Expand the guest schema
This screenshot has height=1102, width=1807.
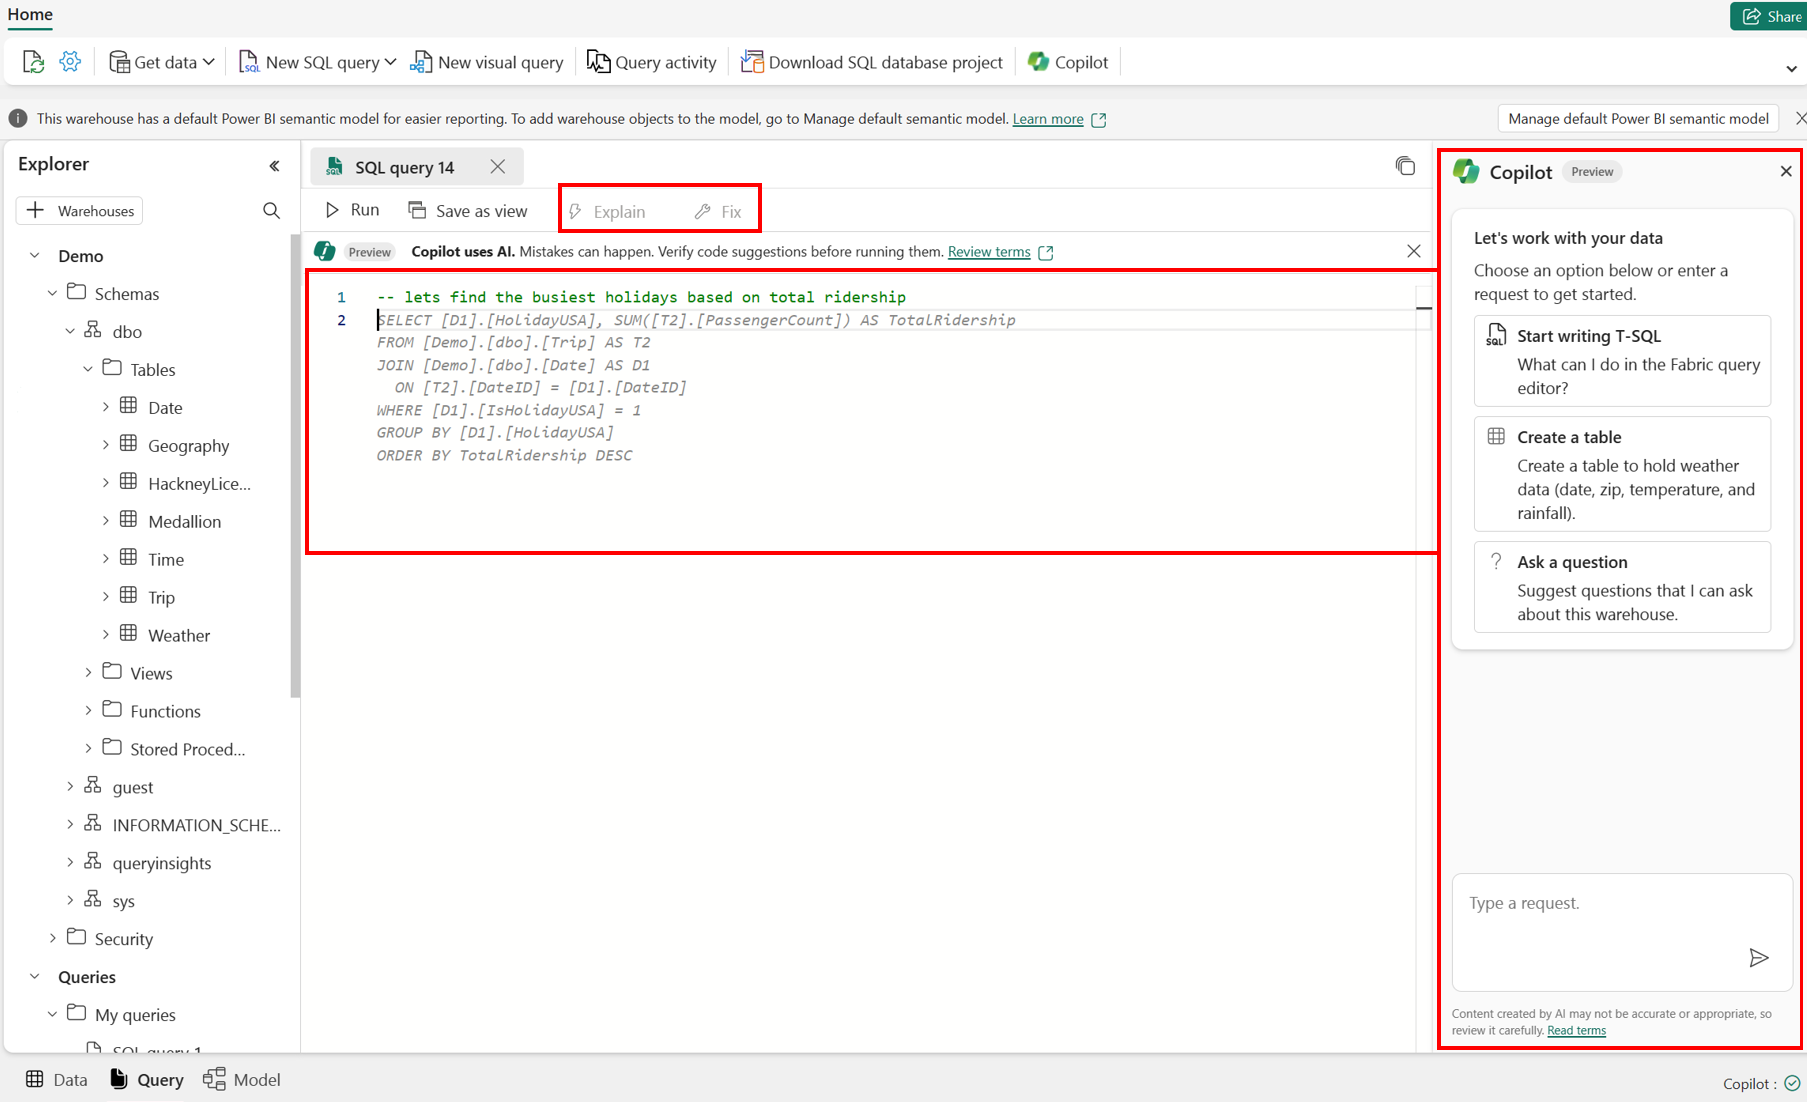click(71, 787)
